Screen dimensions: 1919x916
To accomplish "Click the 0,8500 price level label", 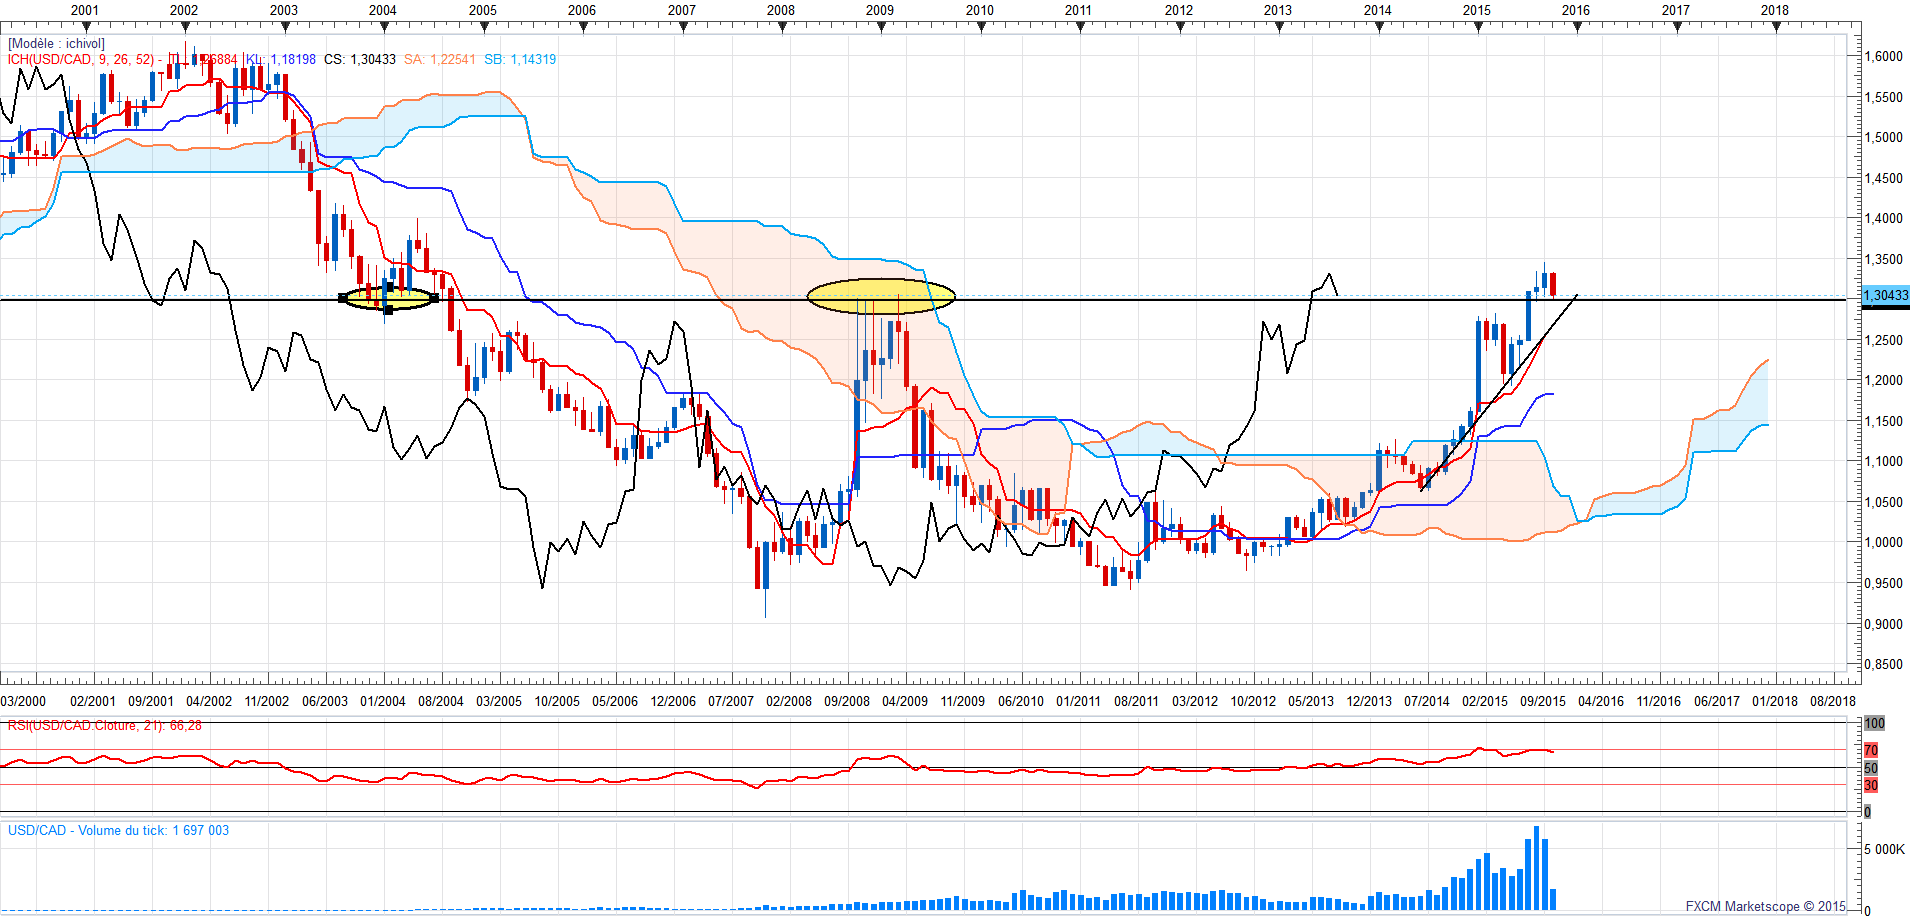I will [1884, 664].
